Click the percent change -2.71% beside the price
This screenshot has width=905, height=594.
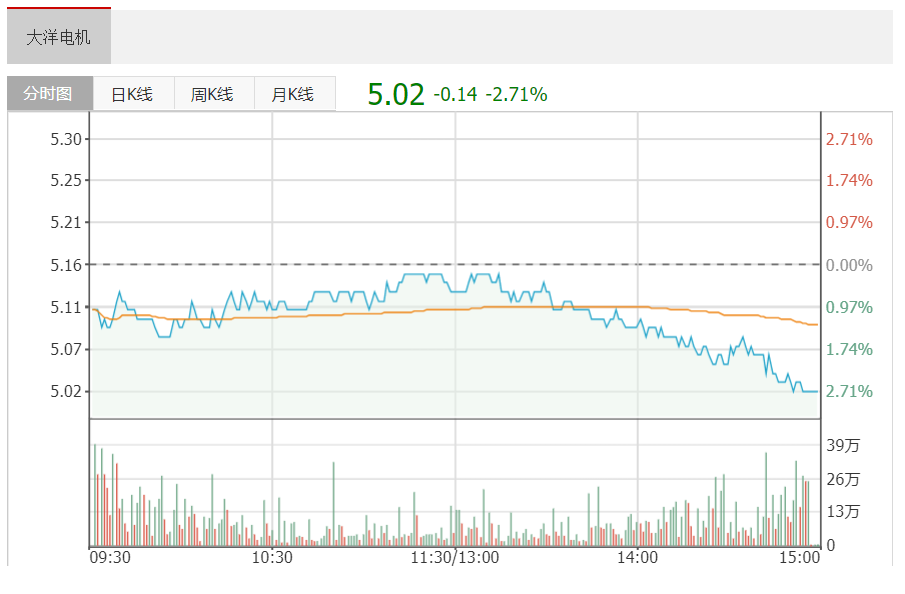tap(517, 94)
